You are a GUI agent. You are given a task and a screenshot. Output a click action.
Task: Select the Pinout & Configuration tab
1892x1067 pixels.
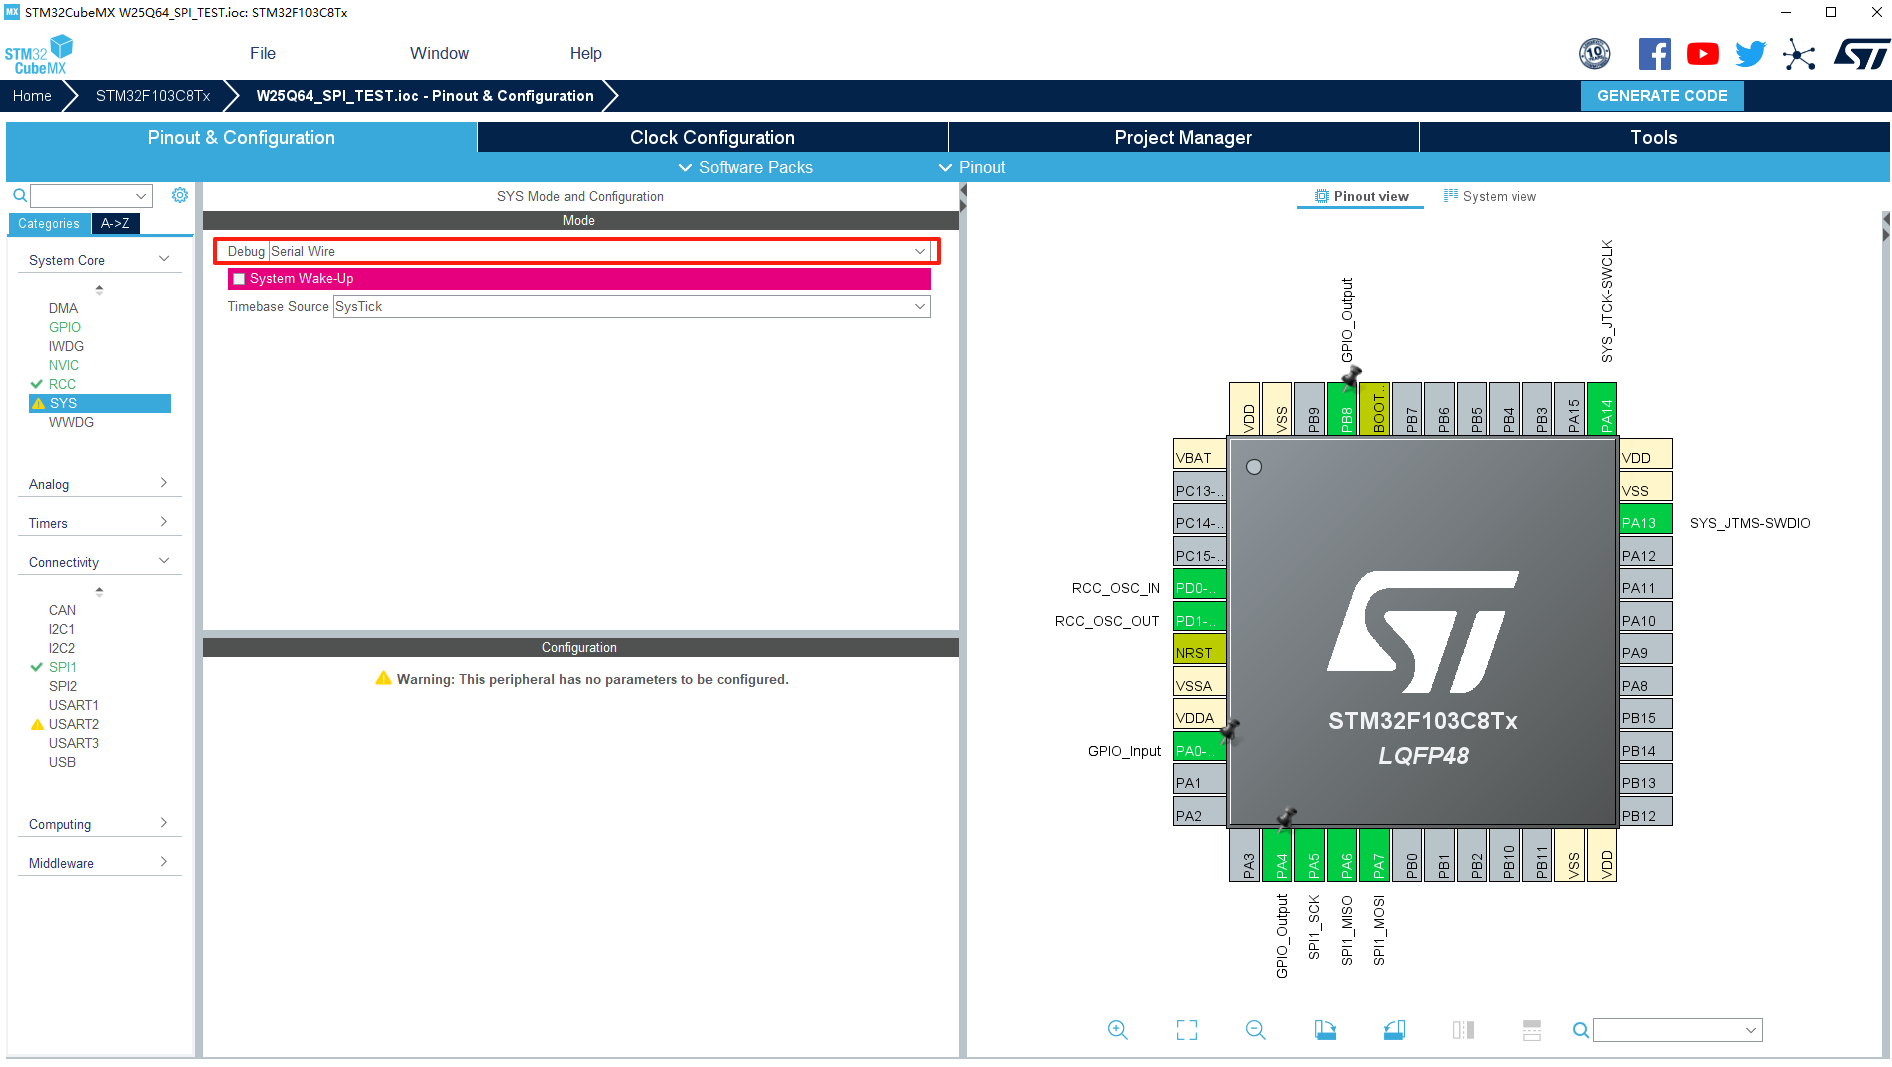click(x=241, y=137)
